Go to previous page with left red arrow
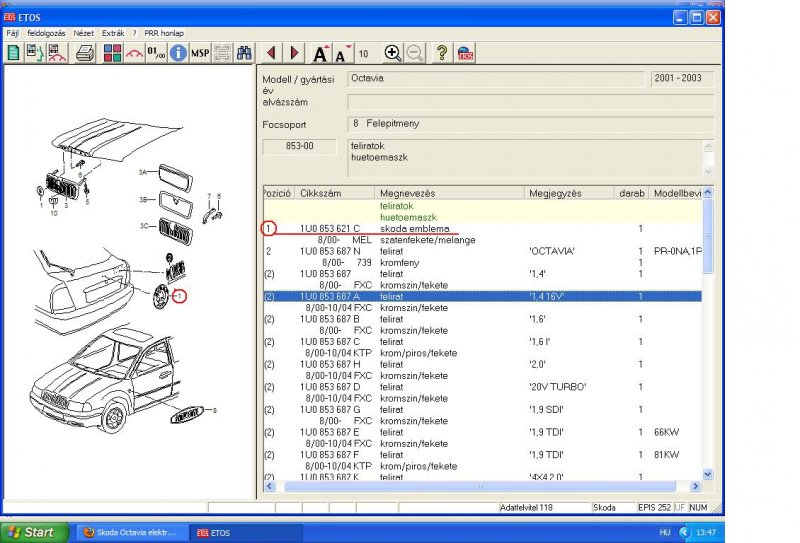 click(x=271, y=53)
